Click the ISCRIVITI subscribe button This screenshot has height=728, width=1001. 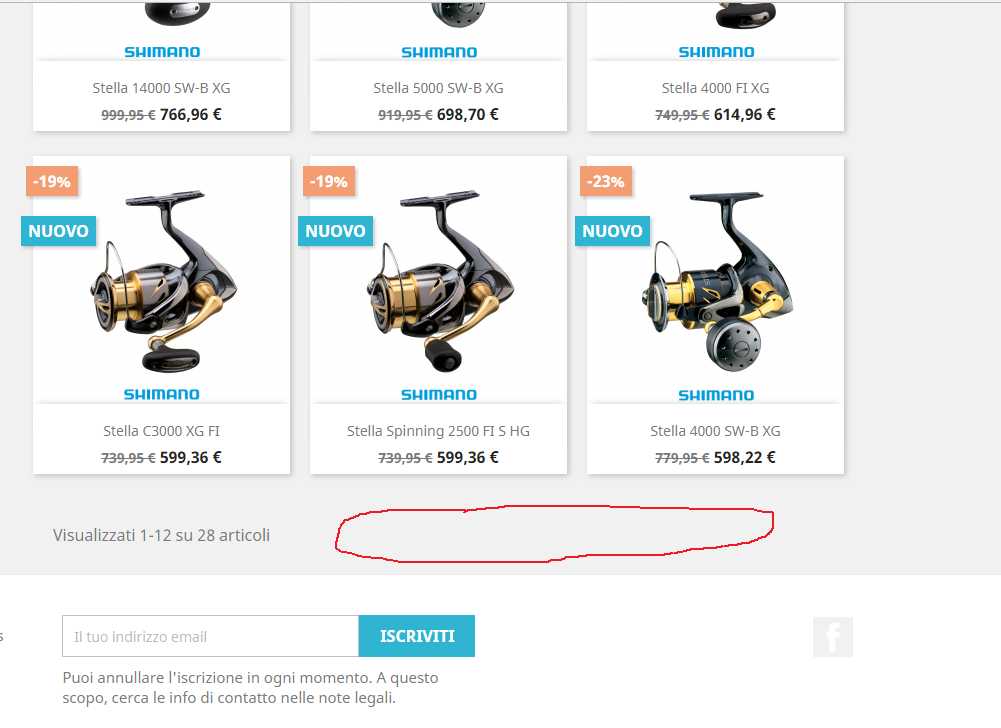(417, 636)
